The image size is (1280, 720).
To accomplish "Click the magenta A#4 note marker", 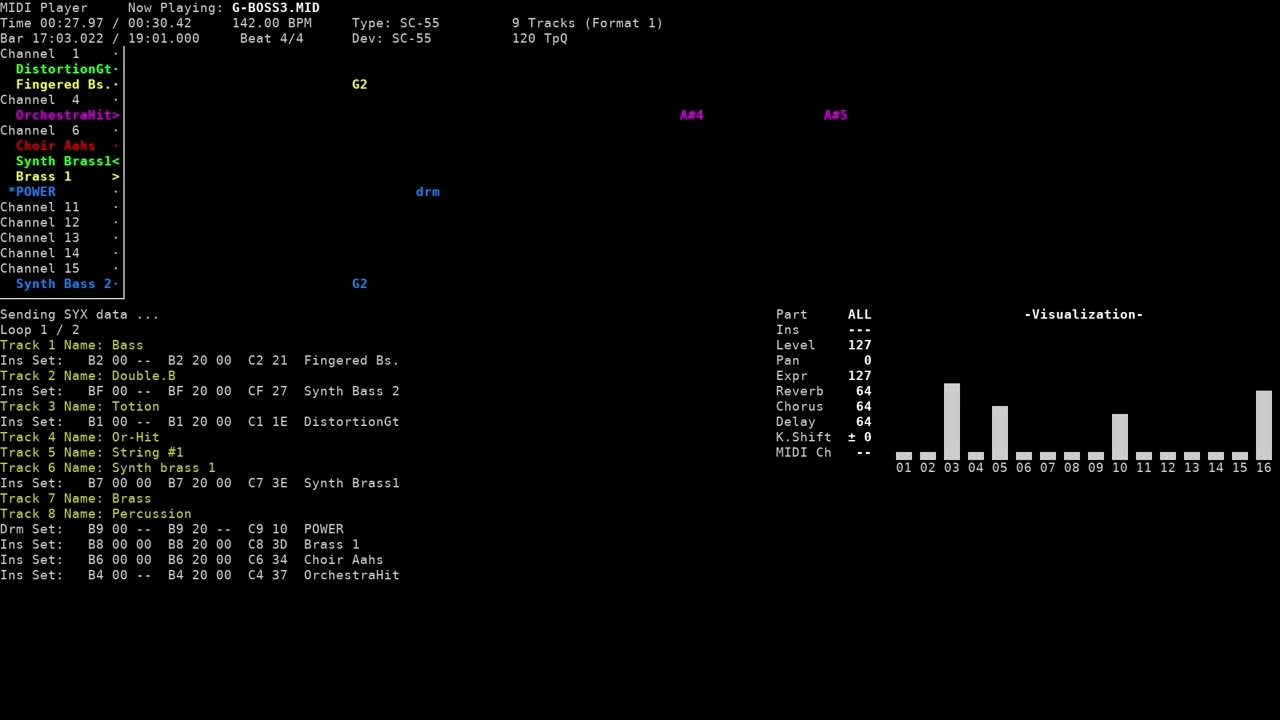I will [692, 115].
